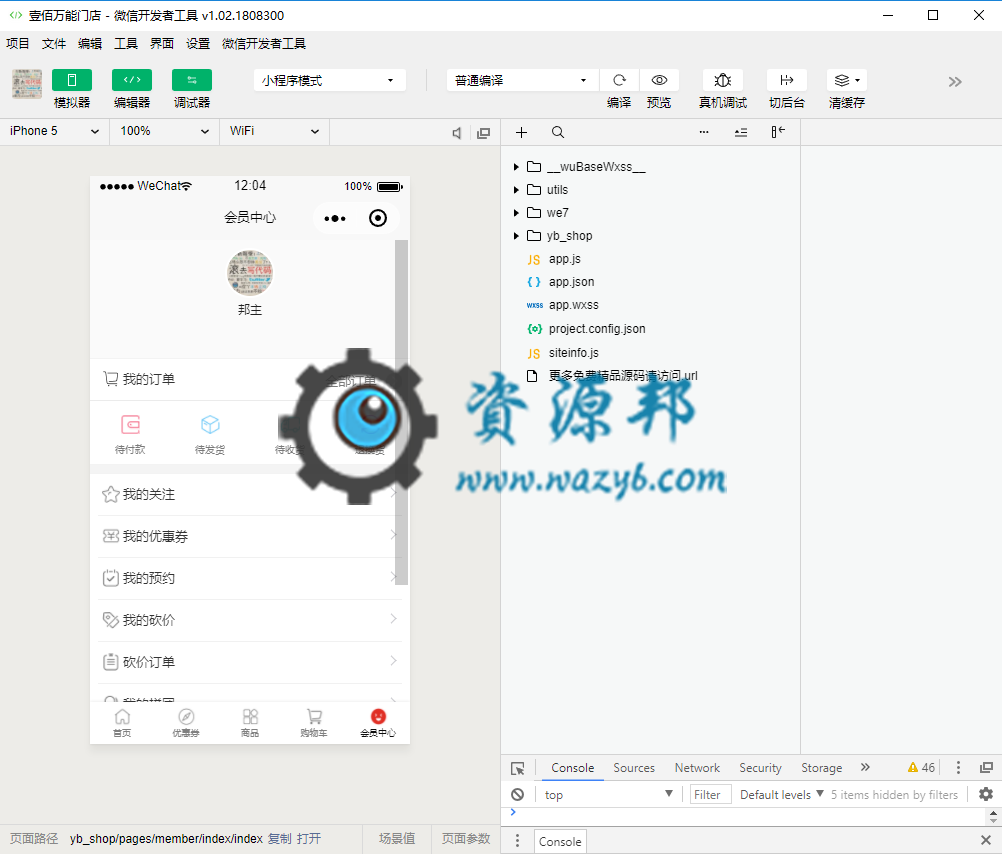Open the 界面 menu

[162, 43]
